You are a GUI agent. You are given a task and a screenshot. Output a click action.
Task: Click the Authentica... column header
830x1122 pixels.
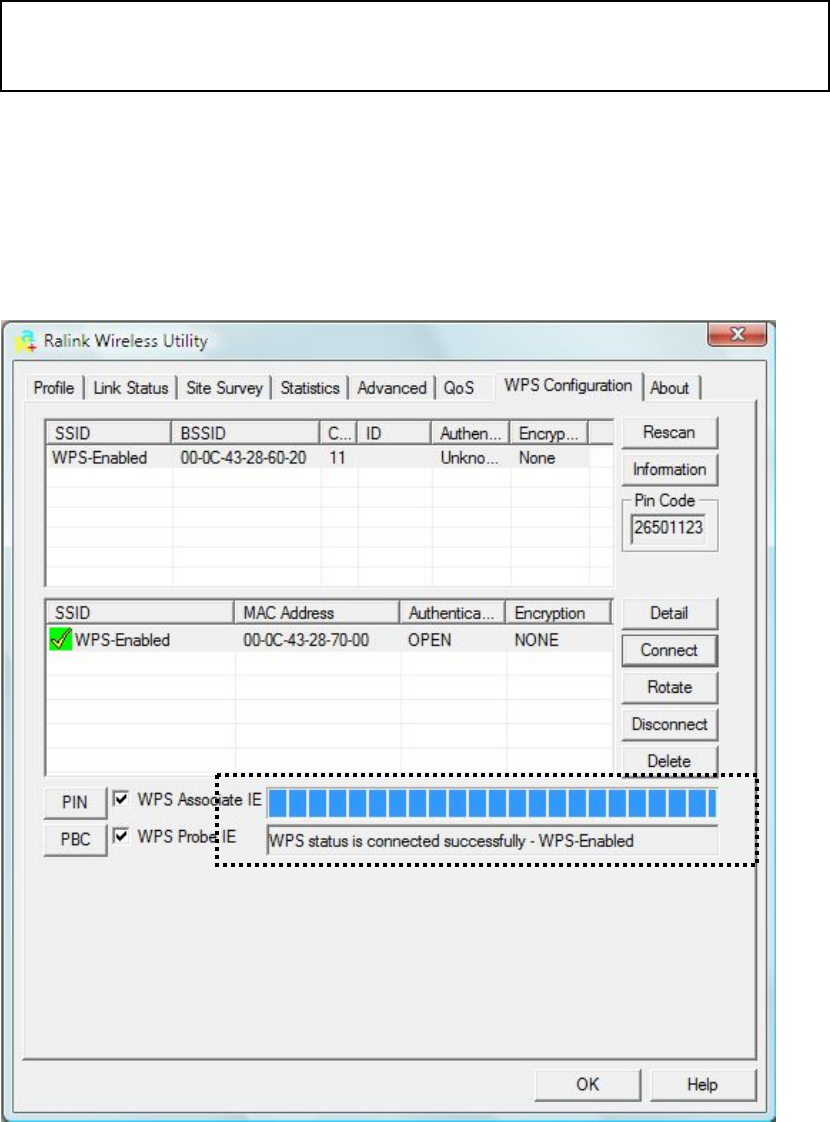(x=452, y=613)
